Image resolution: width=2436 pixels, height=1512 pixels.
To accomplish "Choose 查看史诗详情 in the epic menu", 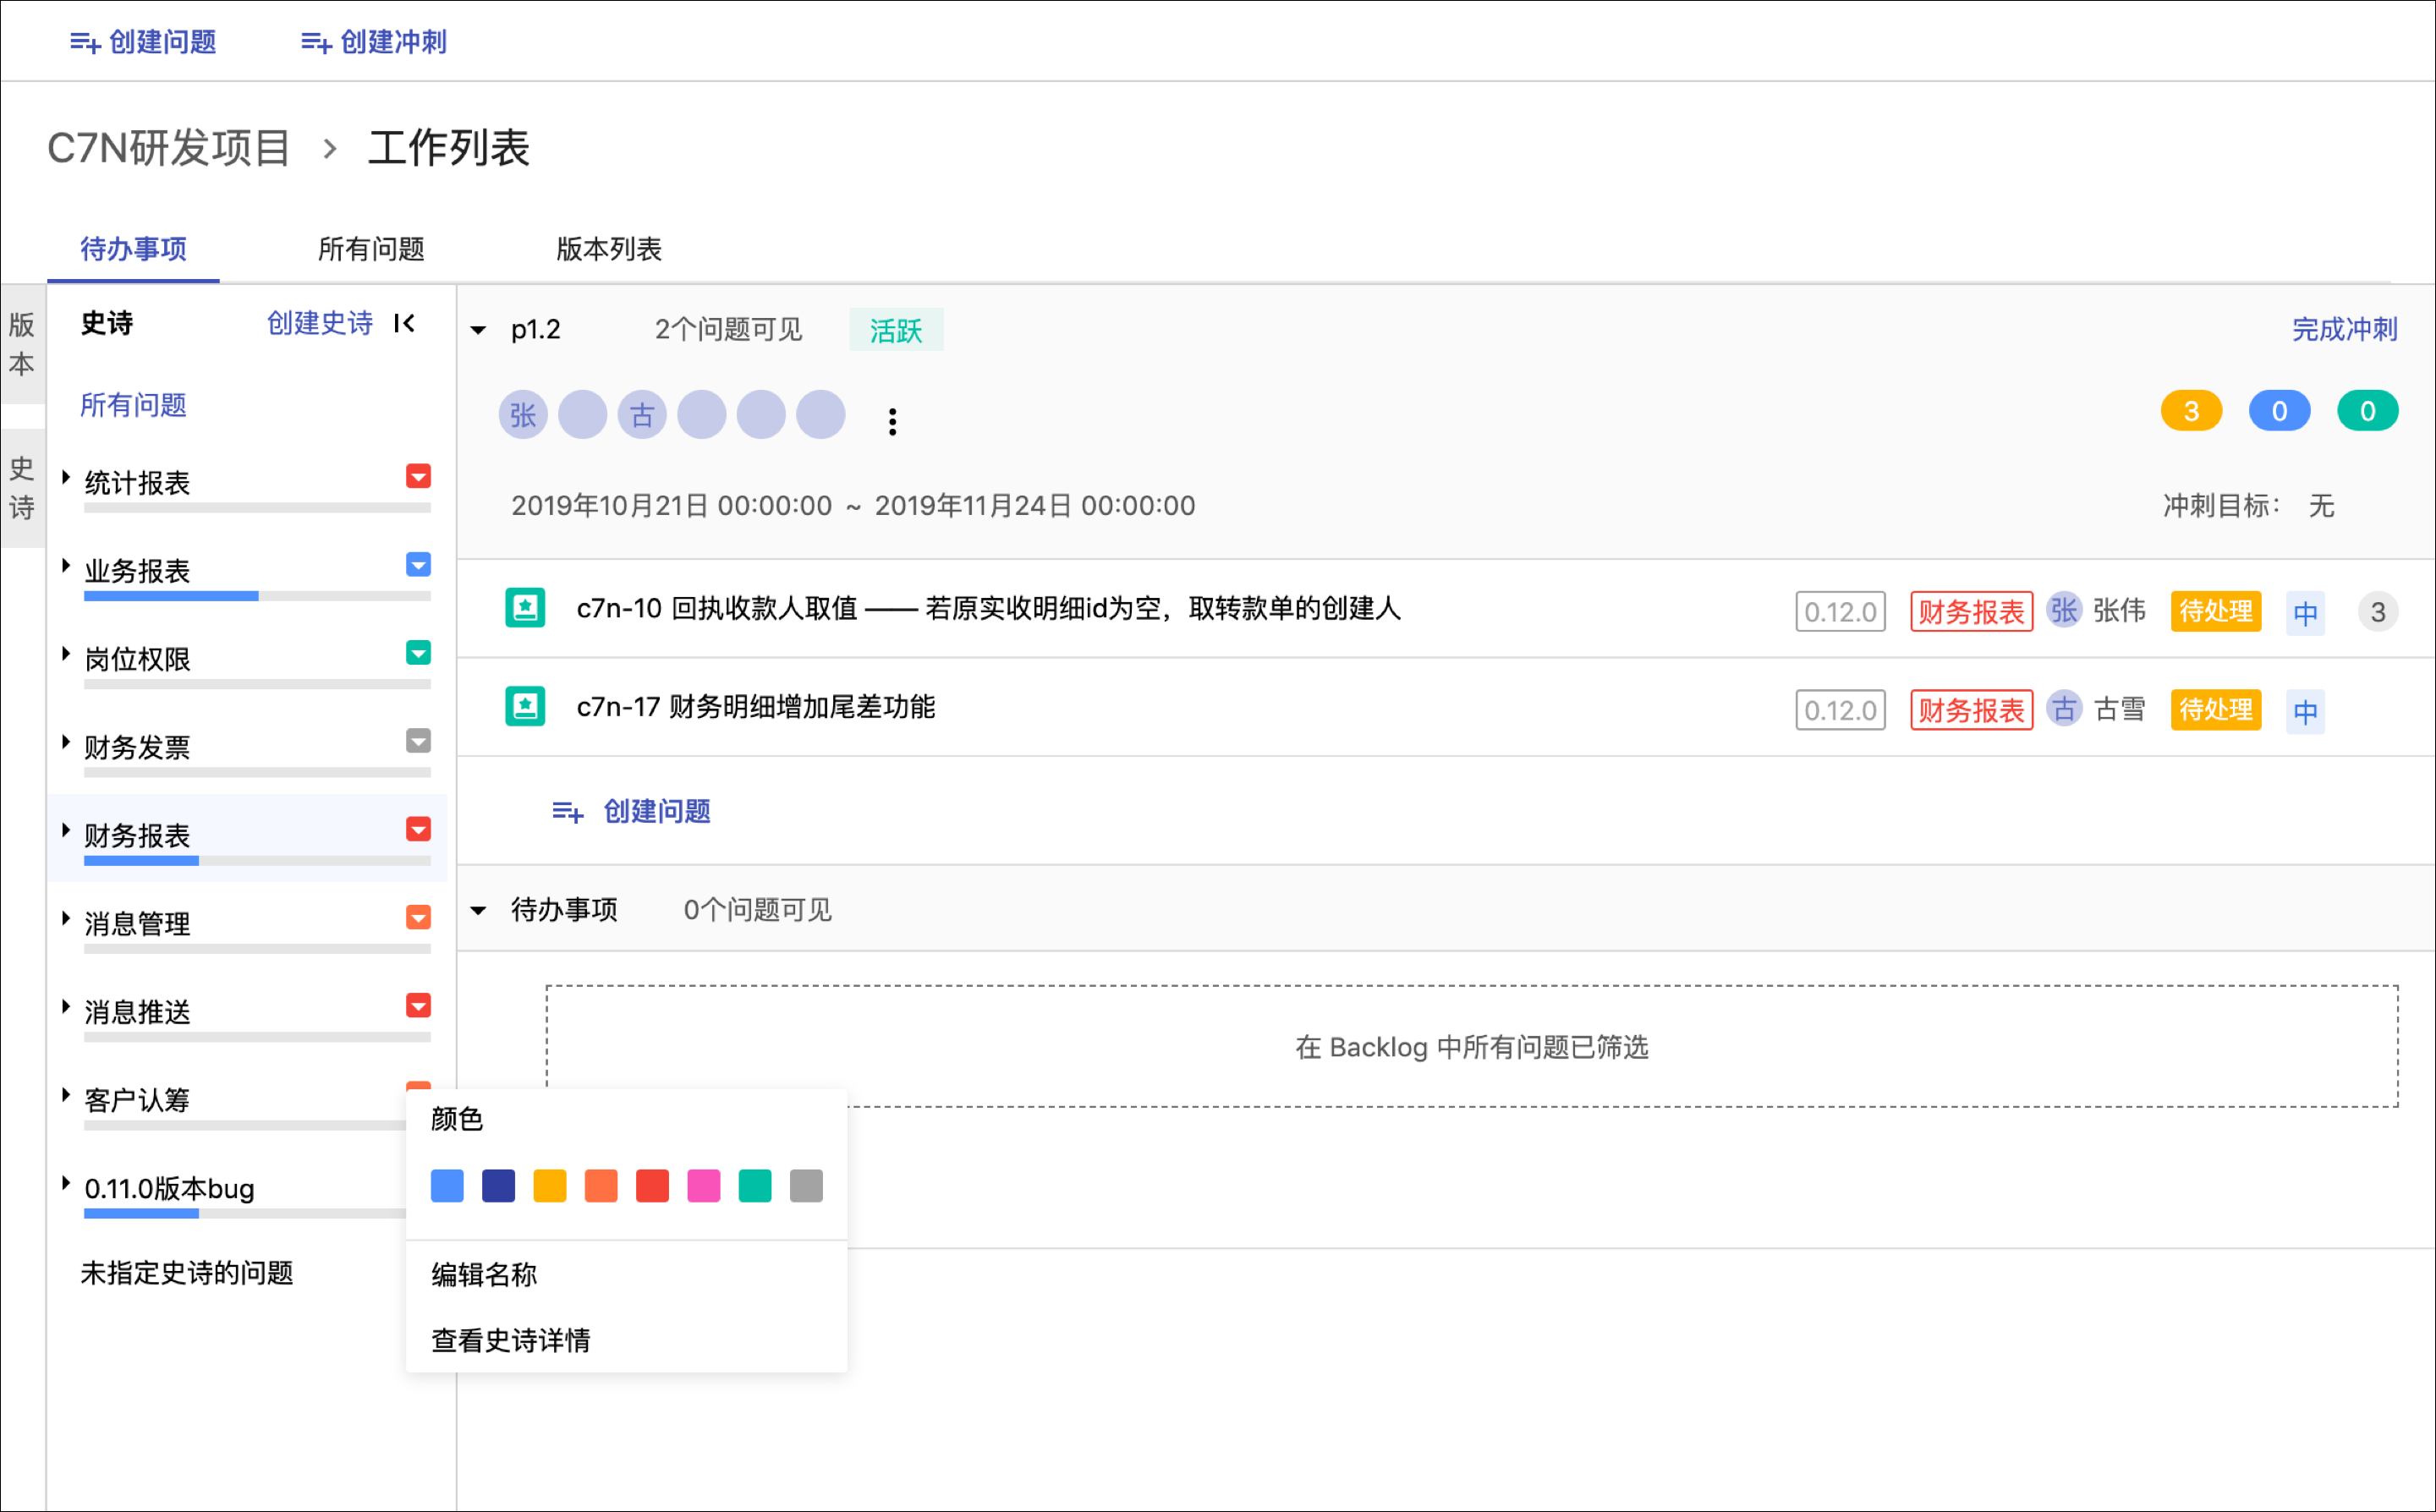I will point(511,1340).
